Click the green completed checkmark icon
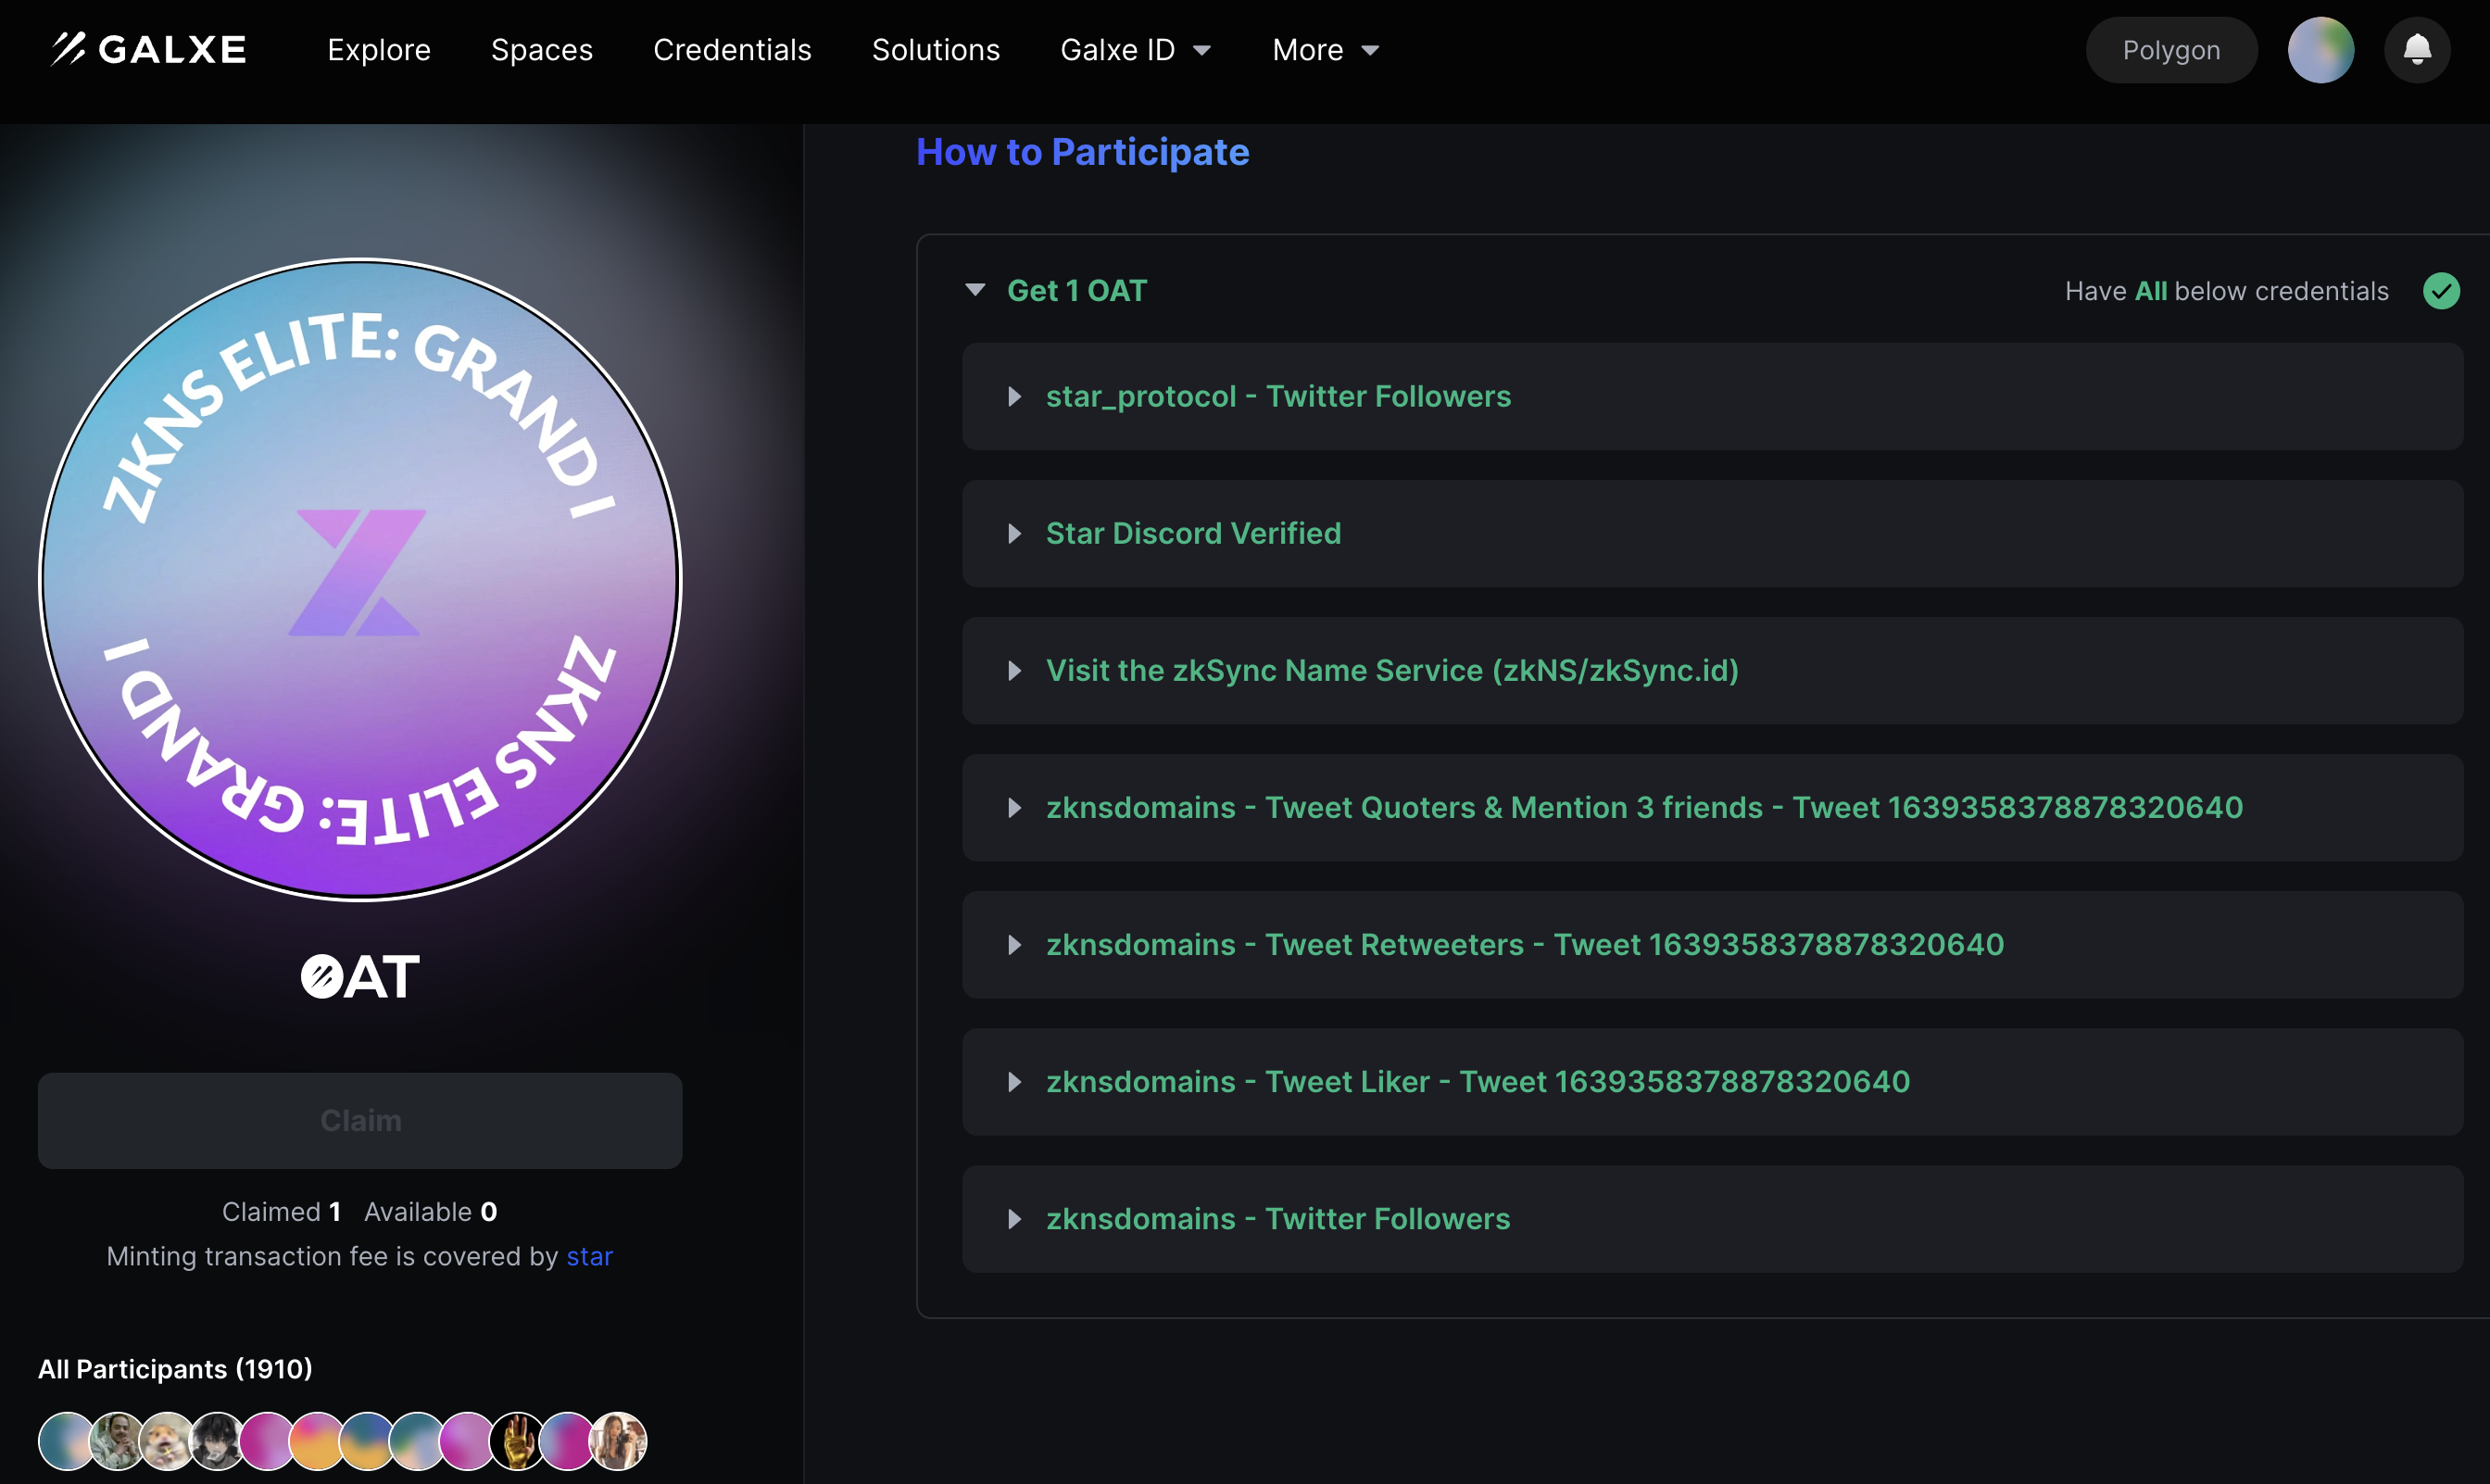 tap(2441, 291)
